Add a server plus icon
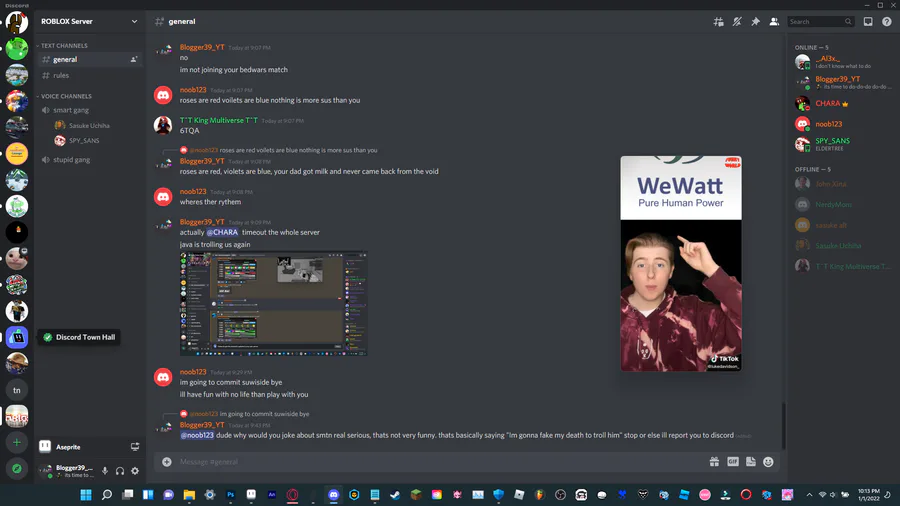 [17, 442]
